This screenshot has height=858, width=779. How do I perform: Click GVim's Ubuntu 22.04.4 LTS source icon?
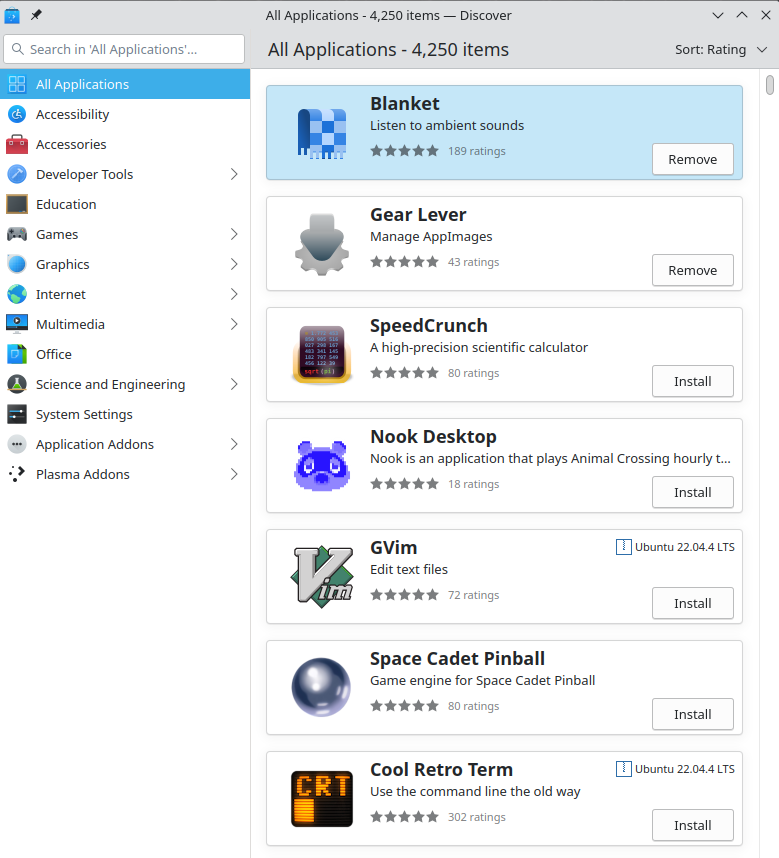(624, 547)
